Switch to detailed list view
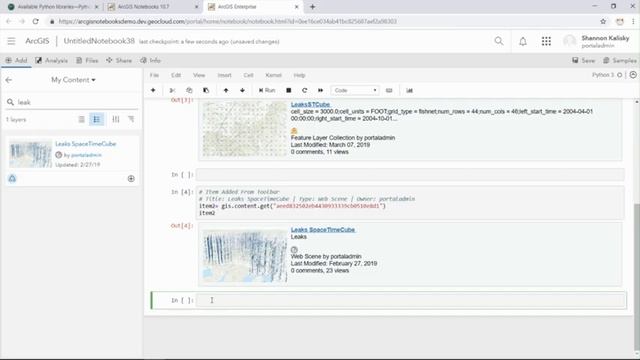 click(97, 119)
